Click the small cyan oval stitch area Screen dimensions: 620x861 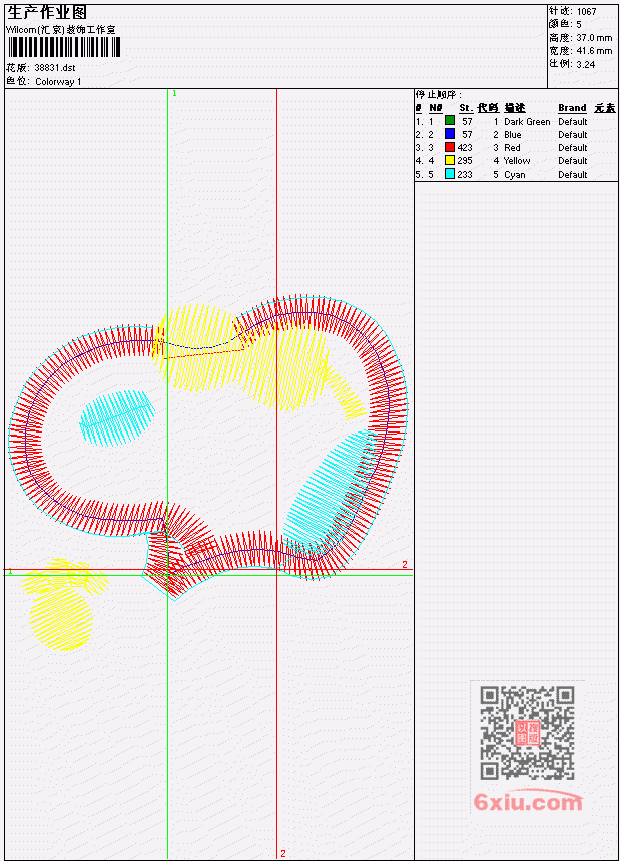116,417
